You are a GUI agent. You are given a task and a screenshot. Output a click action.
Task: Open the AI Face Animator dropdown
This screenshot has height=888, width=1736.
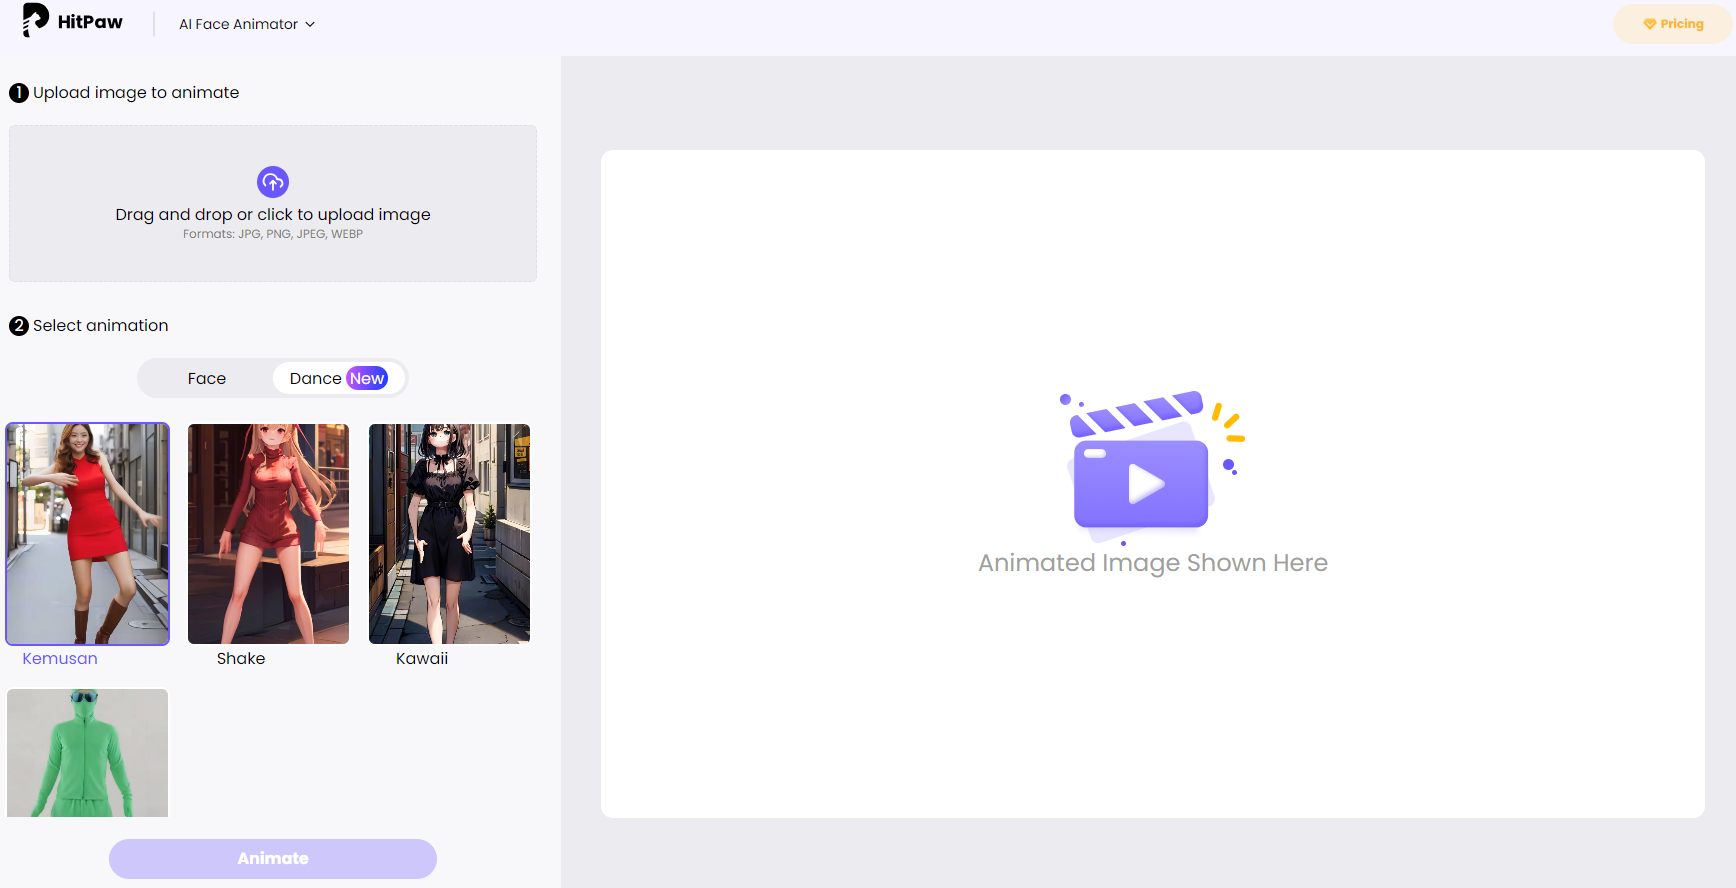tap(247, 24)
